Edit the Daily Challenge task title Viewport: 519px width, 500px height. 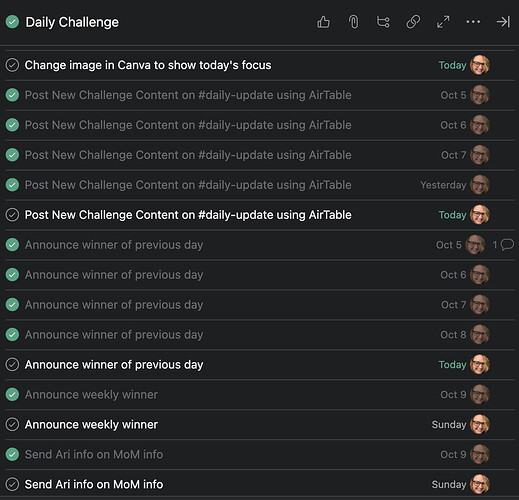coord(72,22)
